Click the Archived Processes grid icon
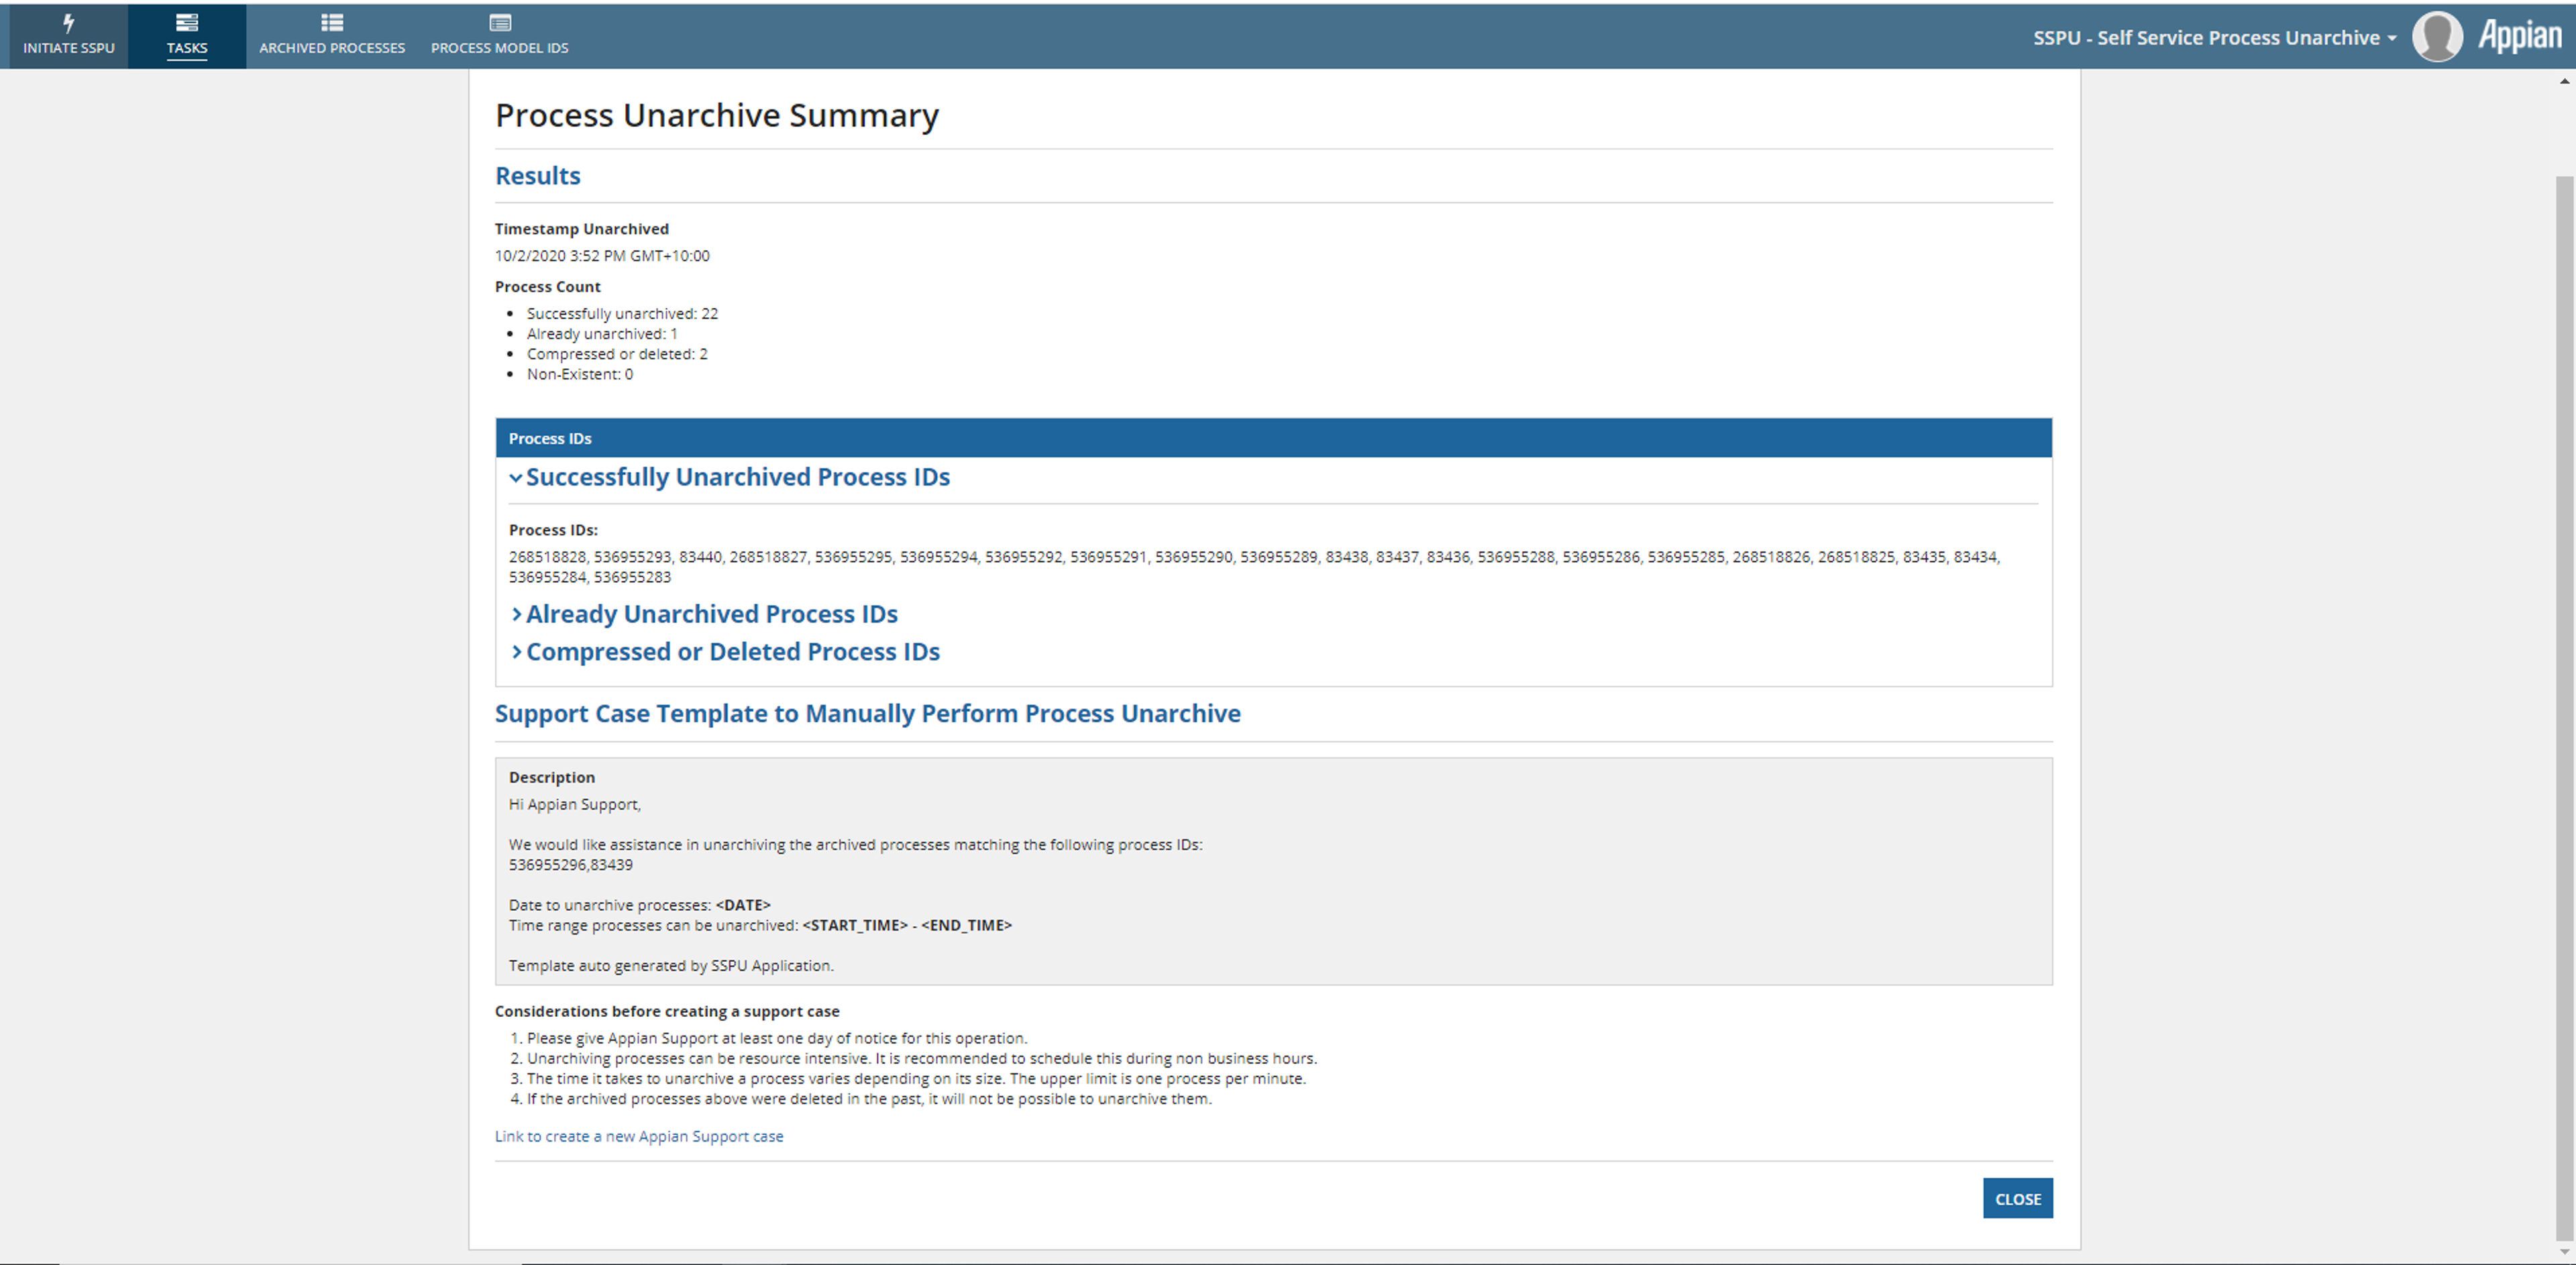Viewport: 2576px width, 1265px height. [332, 22]
